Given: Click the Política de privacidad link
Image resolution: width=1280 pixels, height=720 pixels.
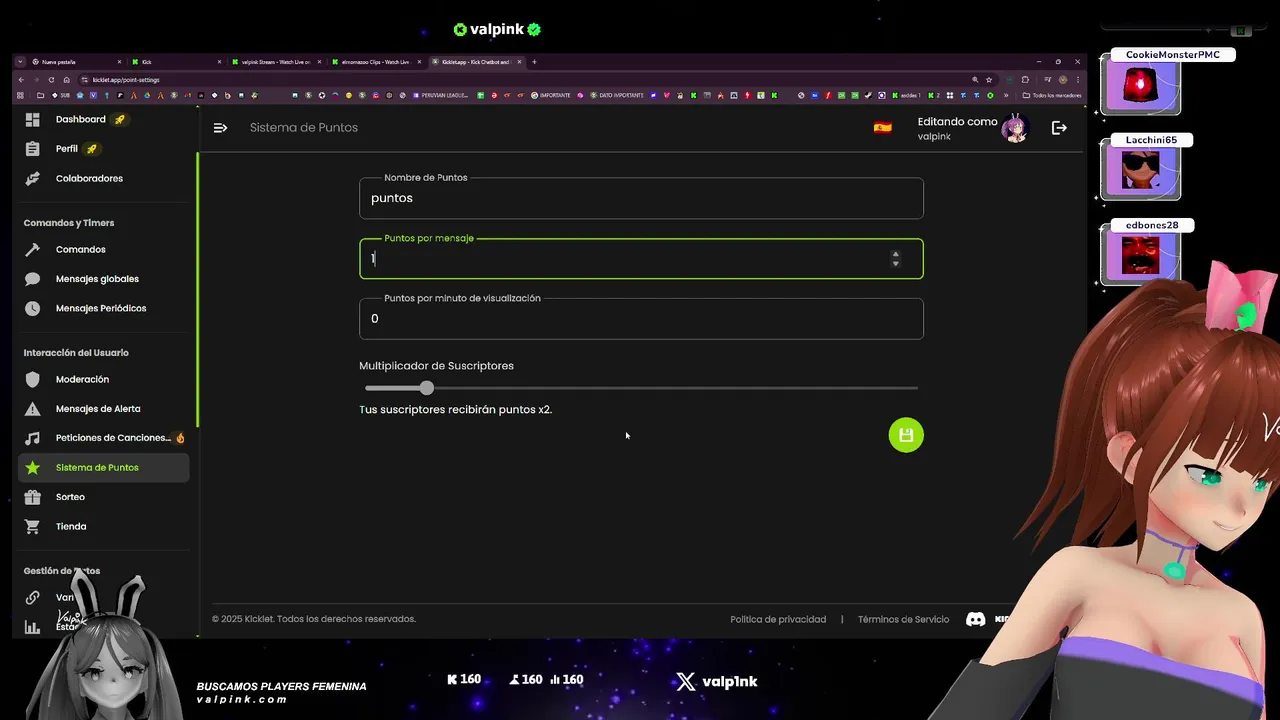Looking at the screenshot, I should coord(778,619).
